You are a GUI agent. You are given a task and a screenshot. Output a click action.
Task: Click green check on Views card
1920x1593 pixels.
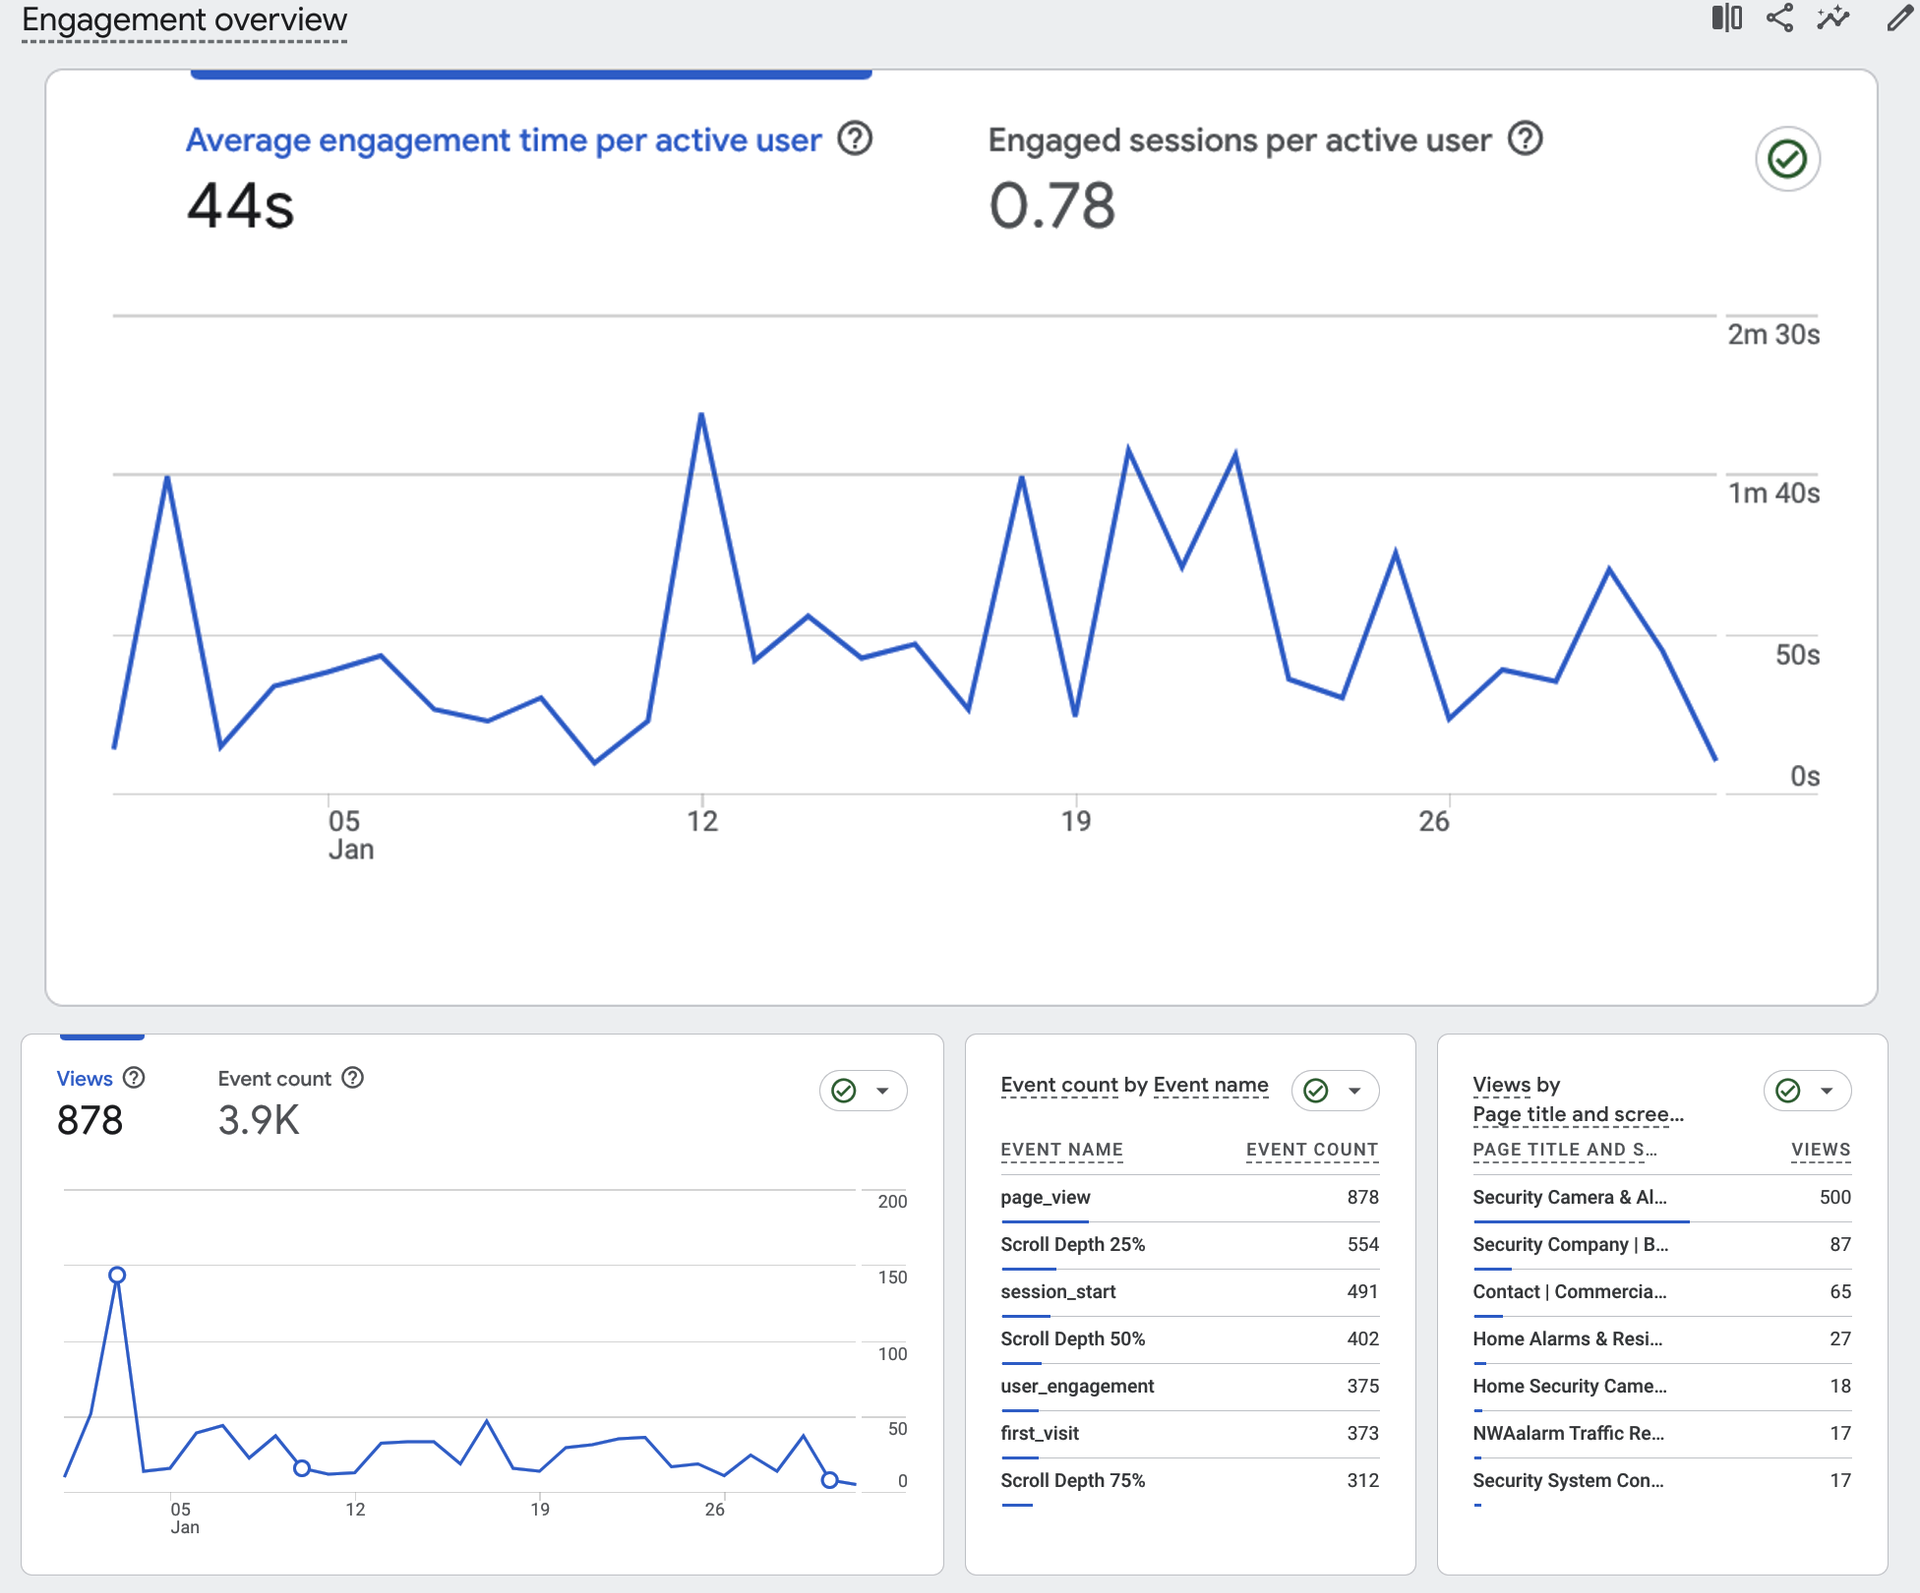tap(844, 1090)
